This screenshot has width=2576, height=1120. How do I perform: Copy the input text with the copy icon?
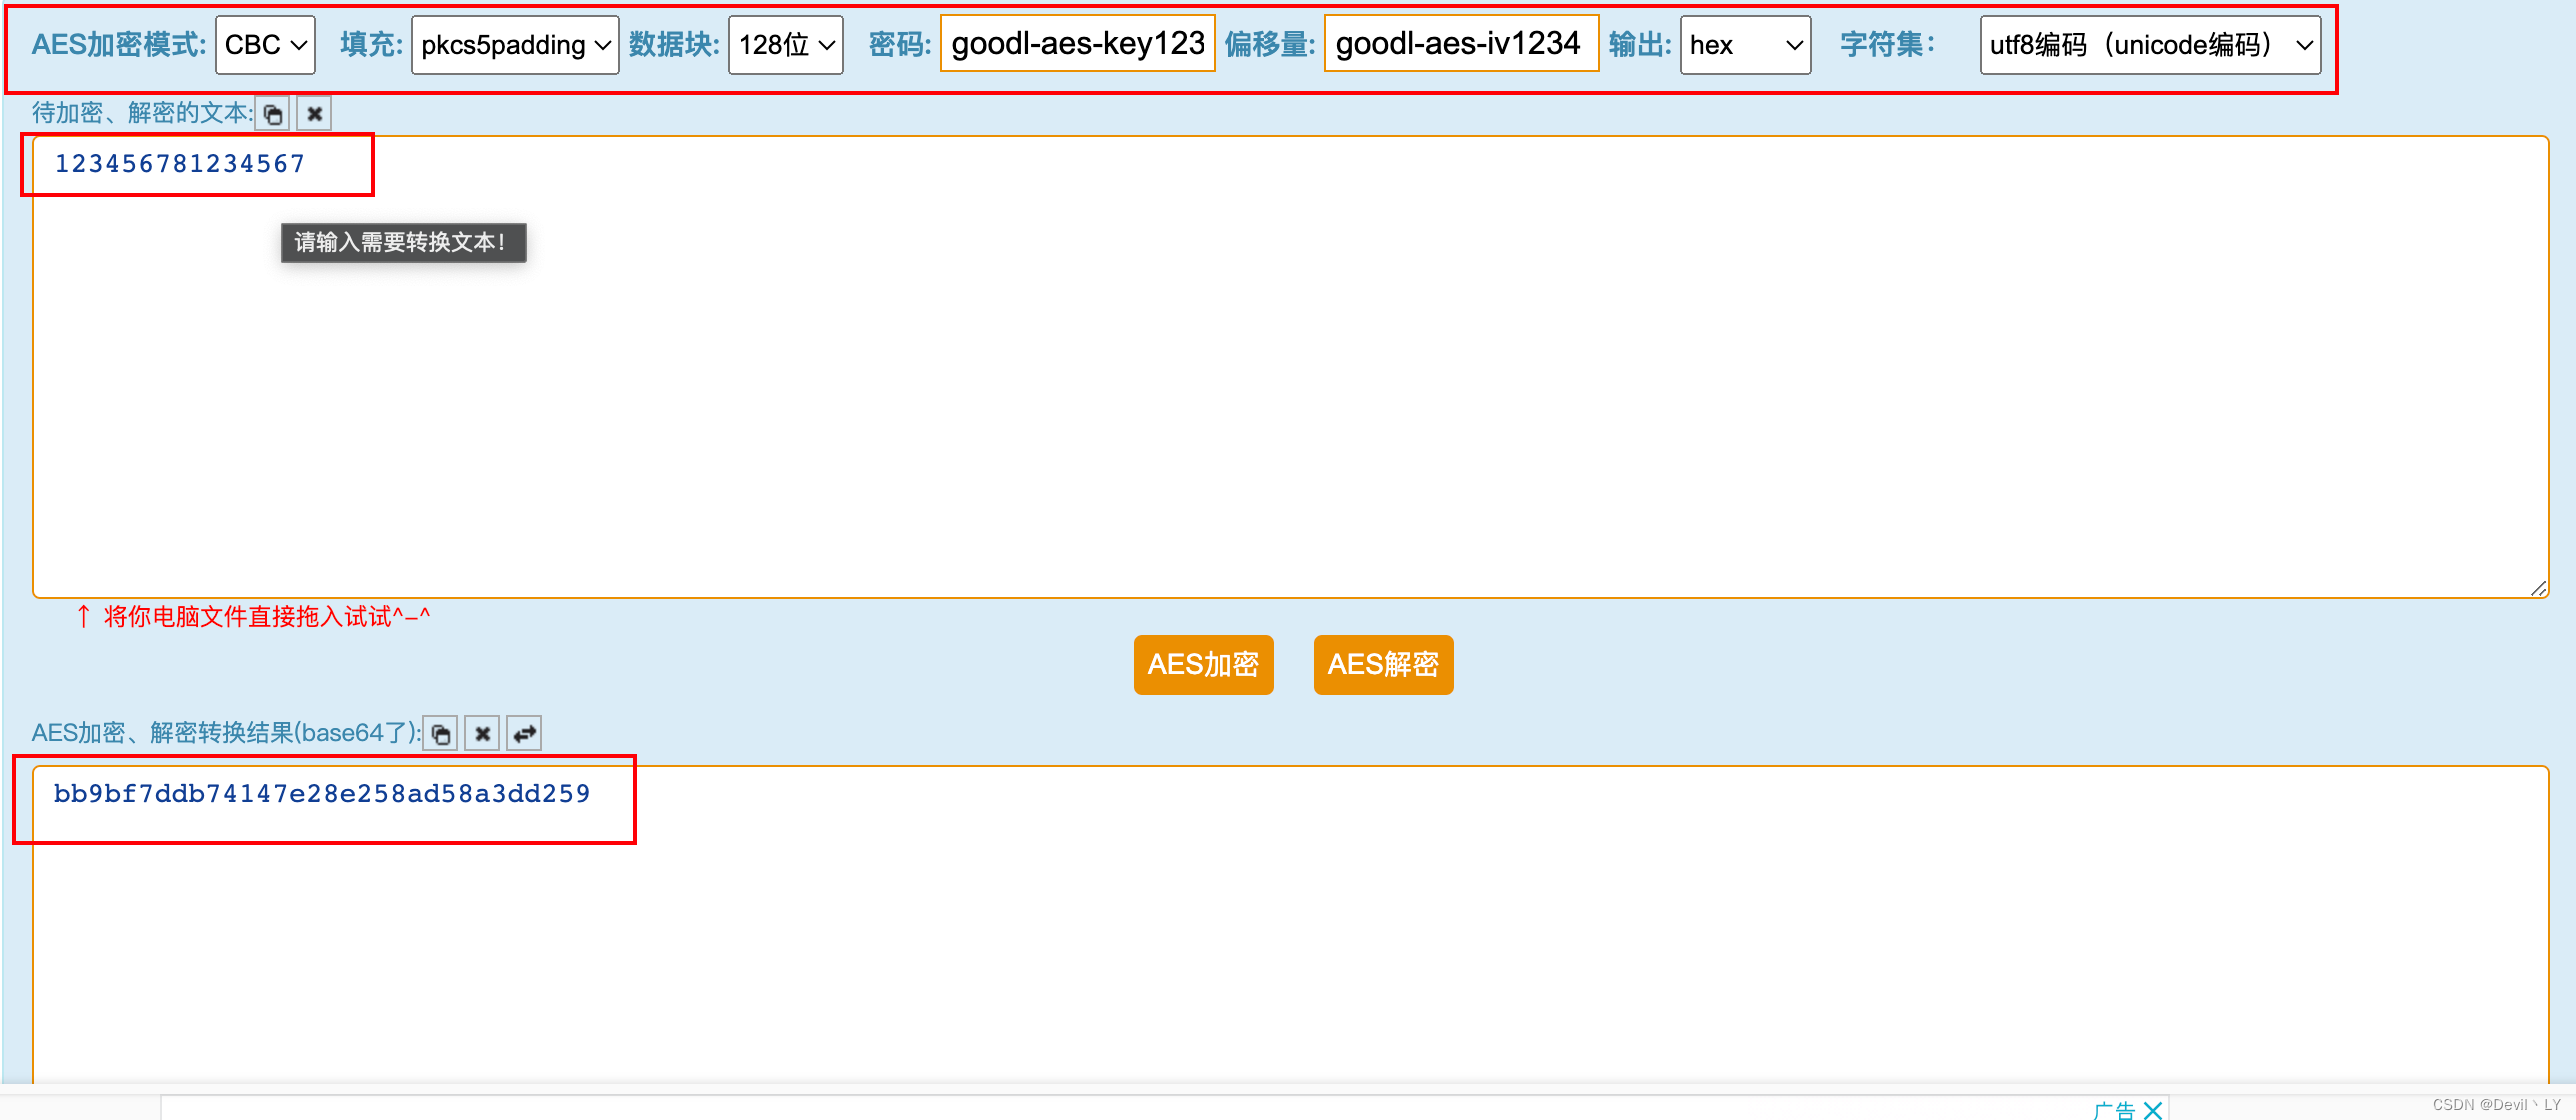273,114
